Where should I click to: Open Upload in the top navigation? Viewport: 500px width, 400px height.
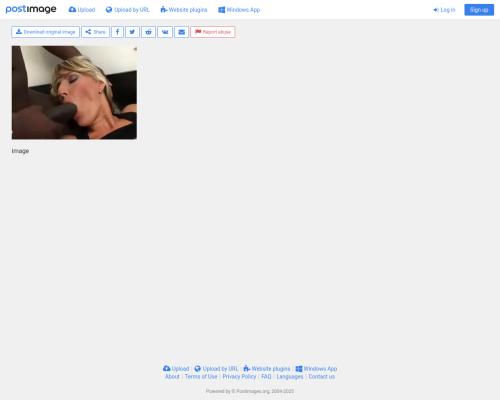click(82, 10)
